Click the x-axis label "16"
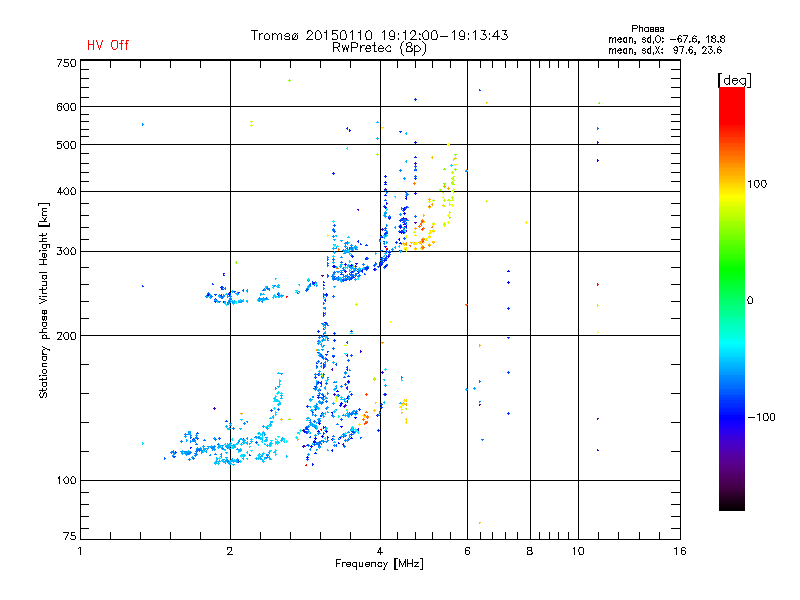The image size is (800, 600). point(680,551)
